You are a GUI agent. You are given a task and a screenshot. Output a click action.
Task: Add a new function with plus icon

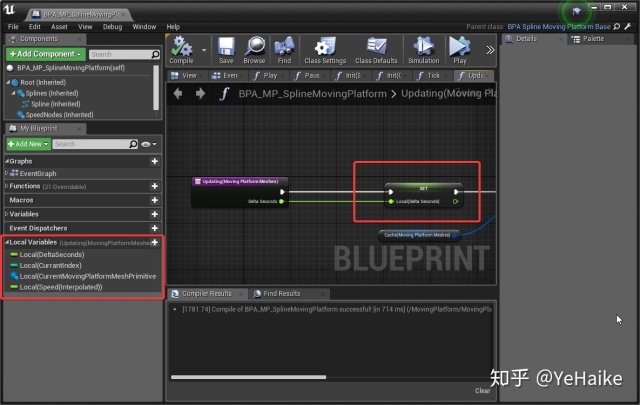[x=155, y=186]
